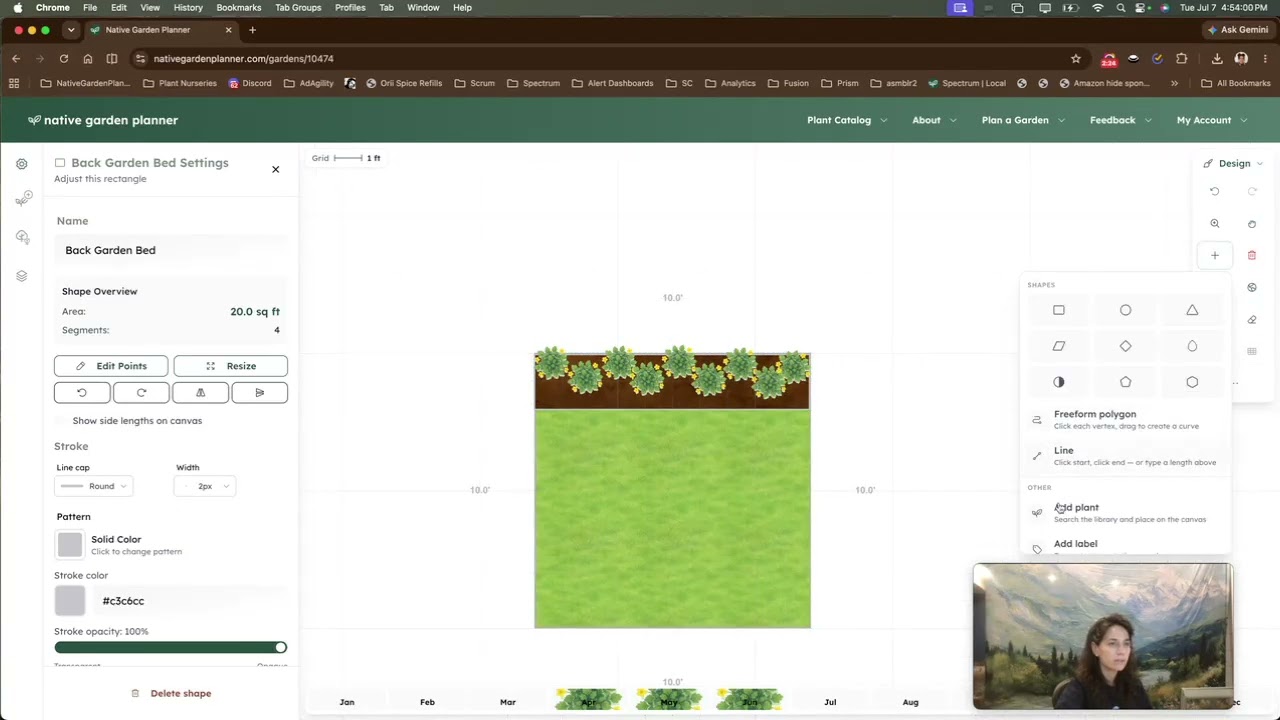Click the red trash delete tool
The height and width of the screenshot is (720, 1280).
[x=1252, y=256]
